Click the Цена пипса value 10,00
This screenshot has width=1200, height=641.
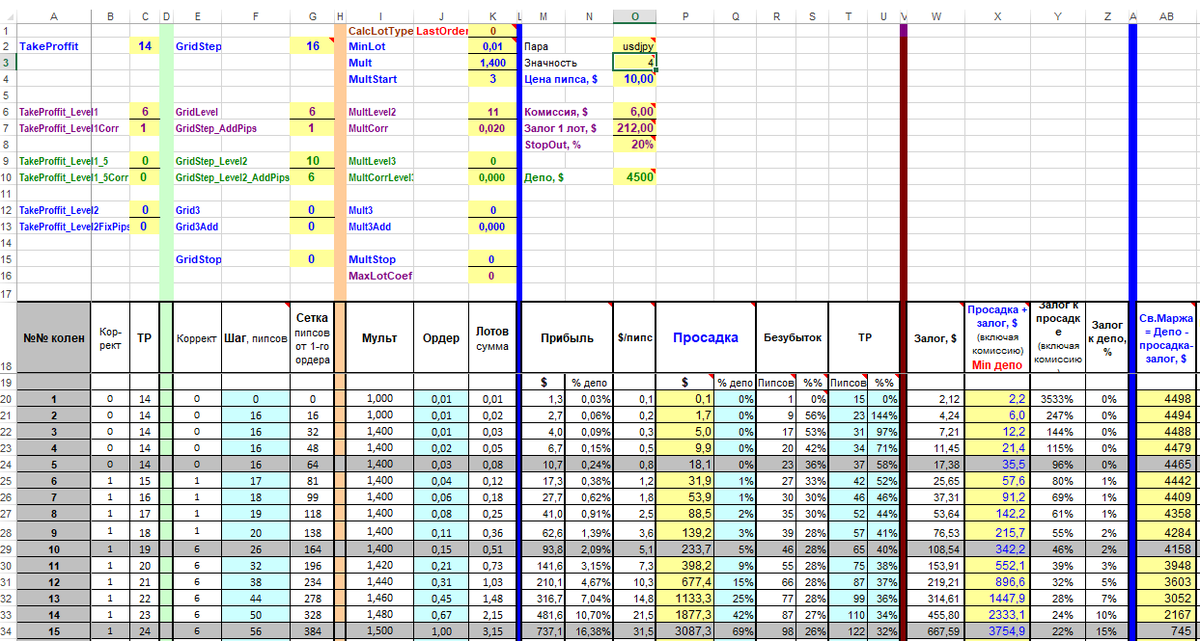pos(636,78)
